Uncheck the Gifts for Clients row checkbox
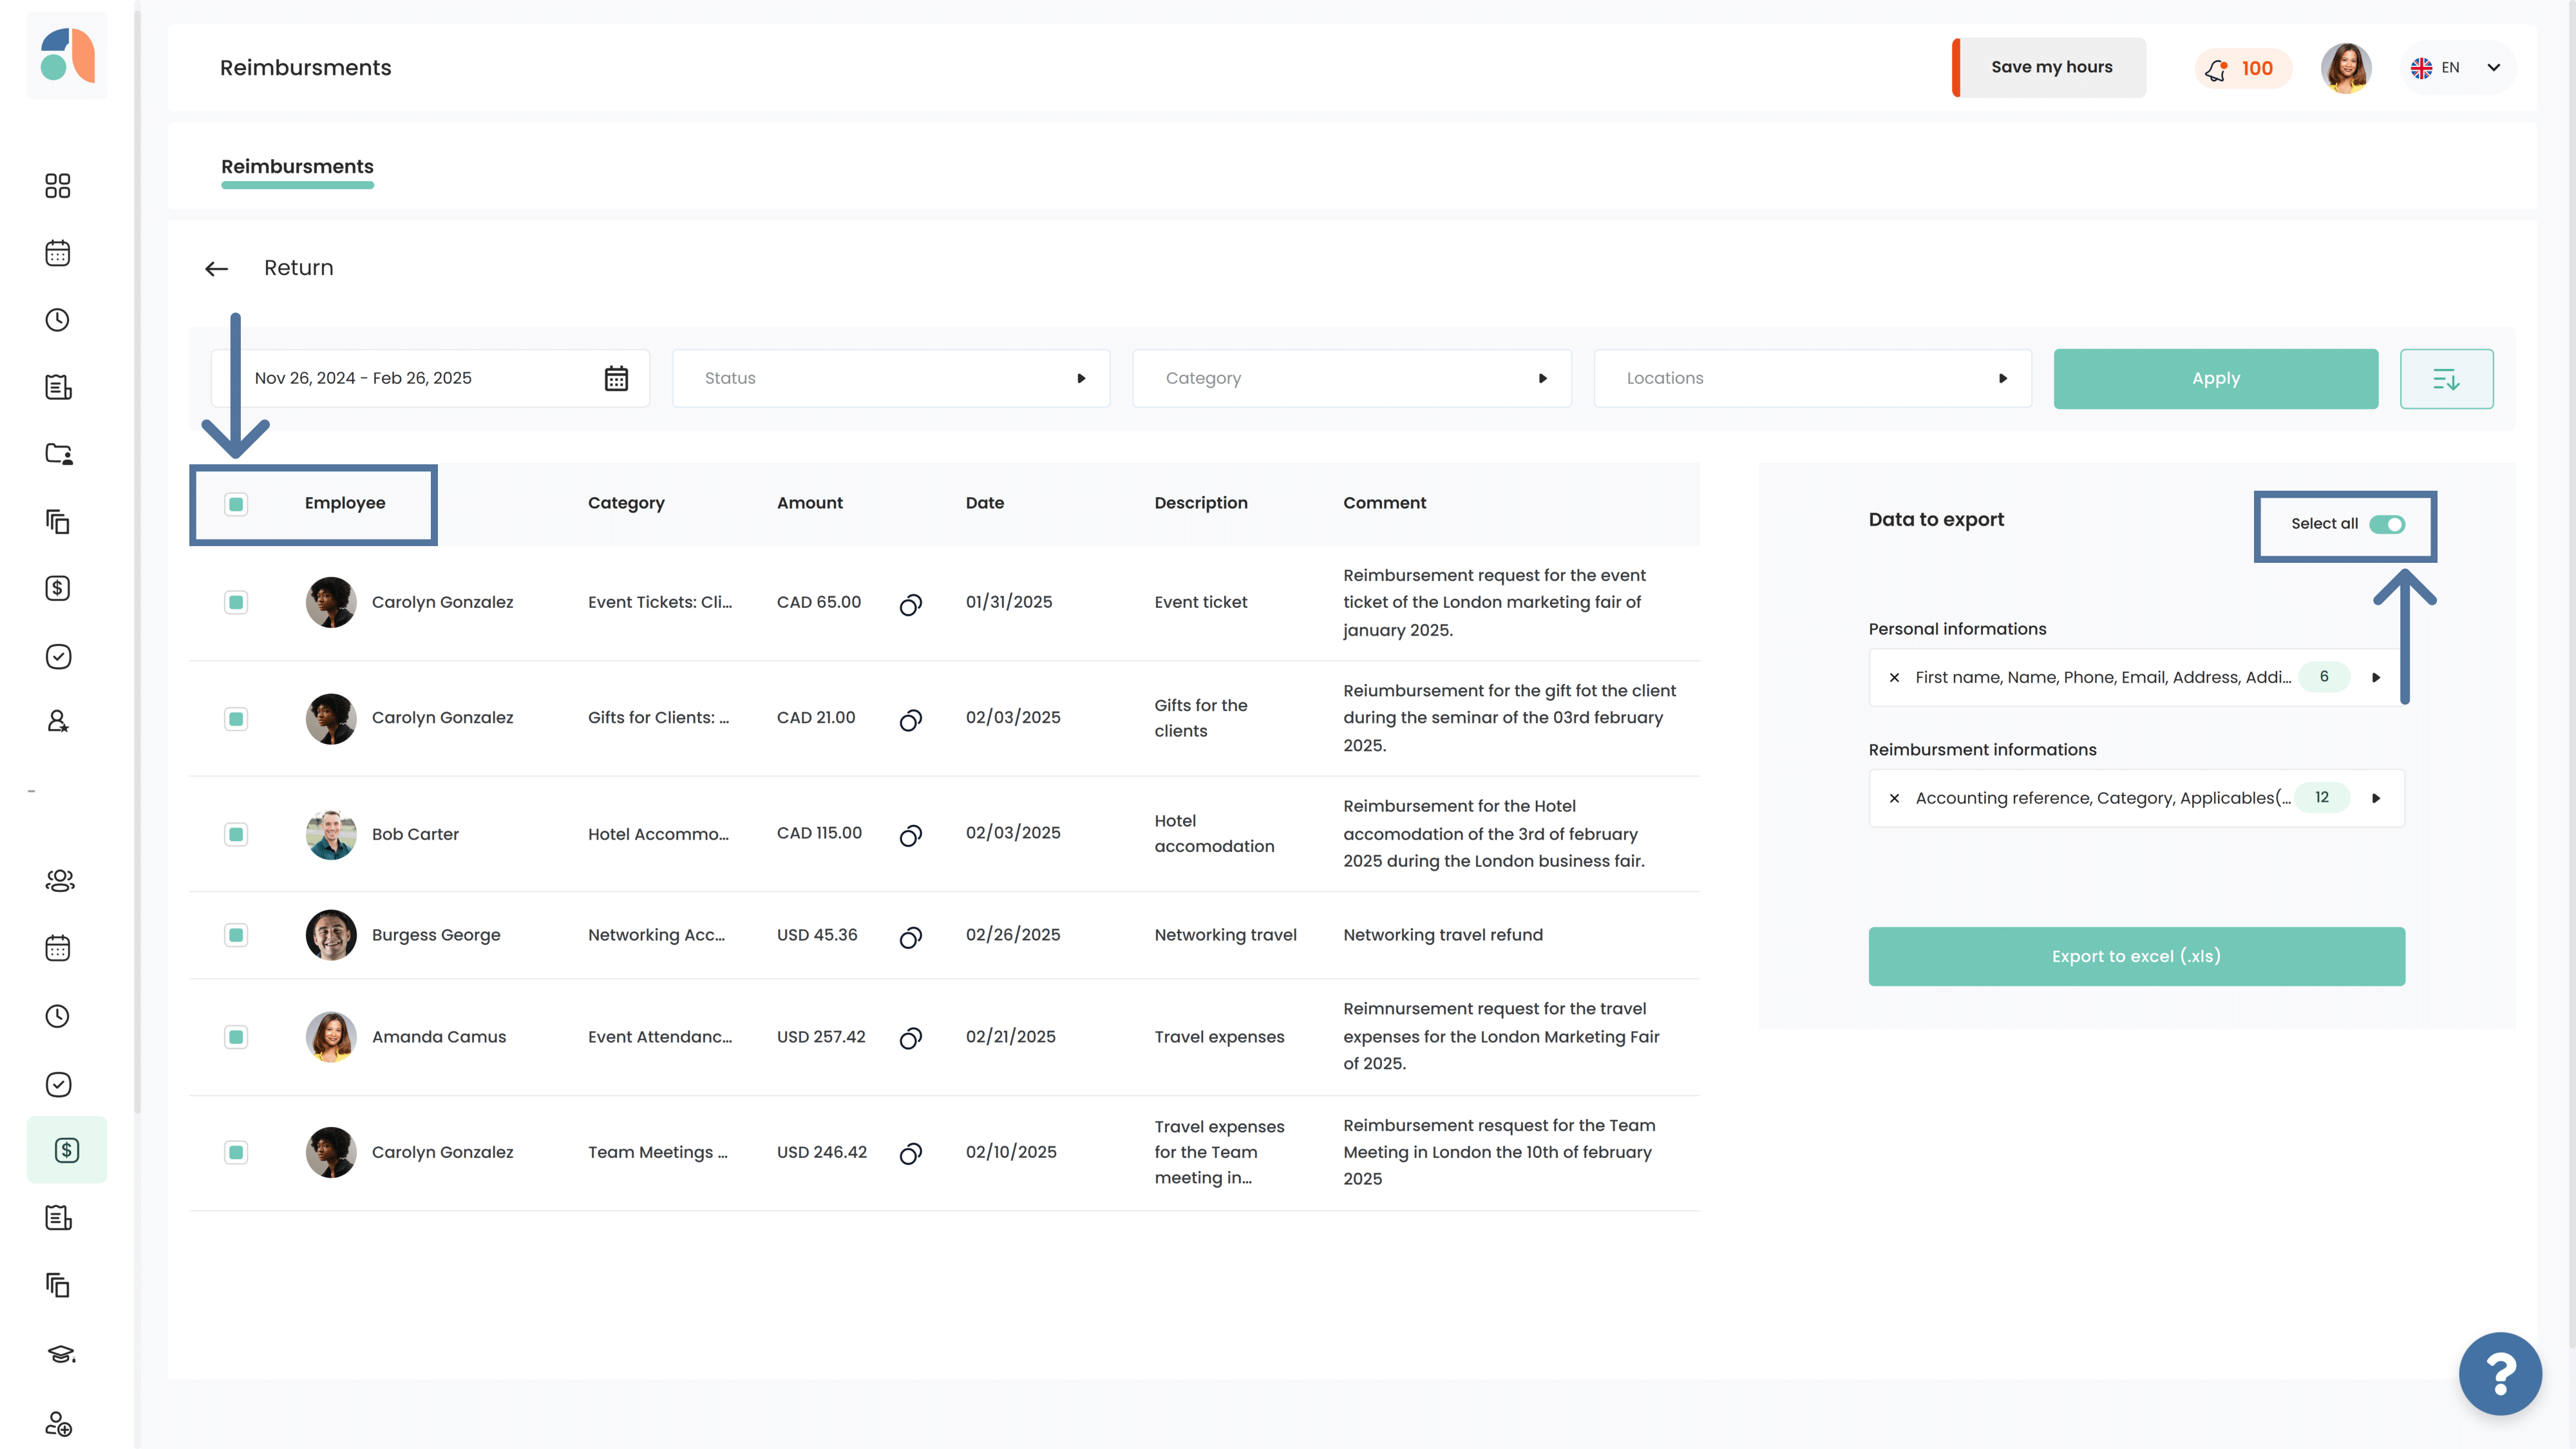Viewport: 2576px width, 1449px height. click(x=236, y=719)
